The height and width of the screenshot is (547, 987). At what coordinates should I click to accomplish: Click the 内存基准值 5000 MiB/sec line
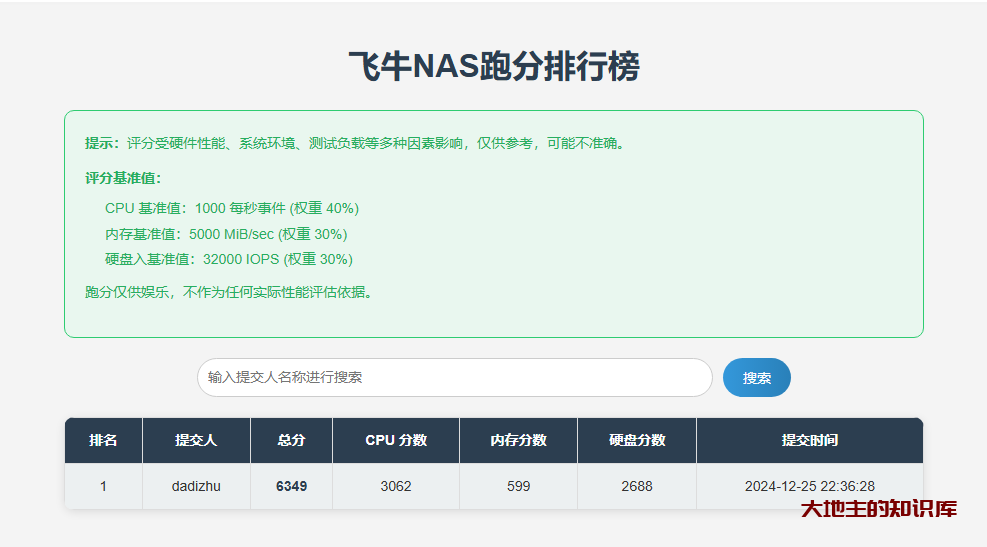[x=226, y=234]
